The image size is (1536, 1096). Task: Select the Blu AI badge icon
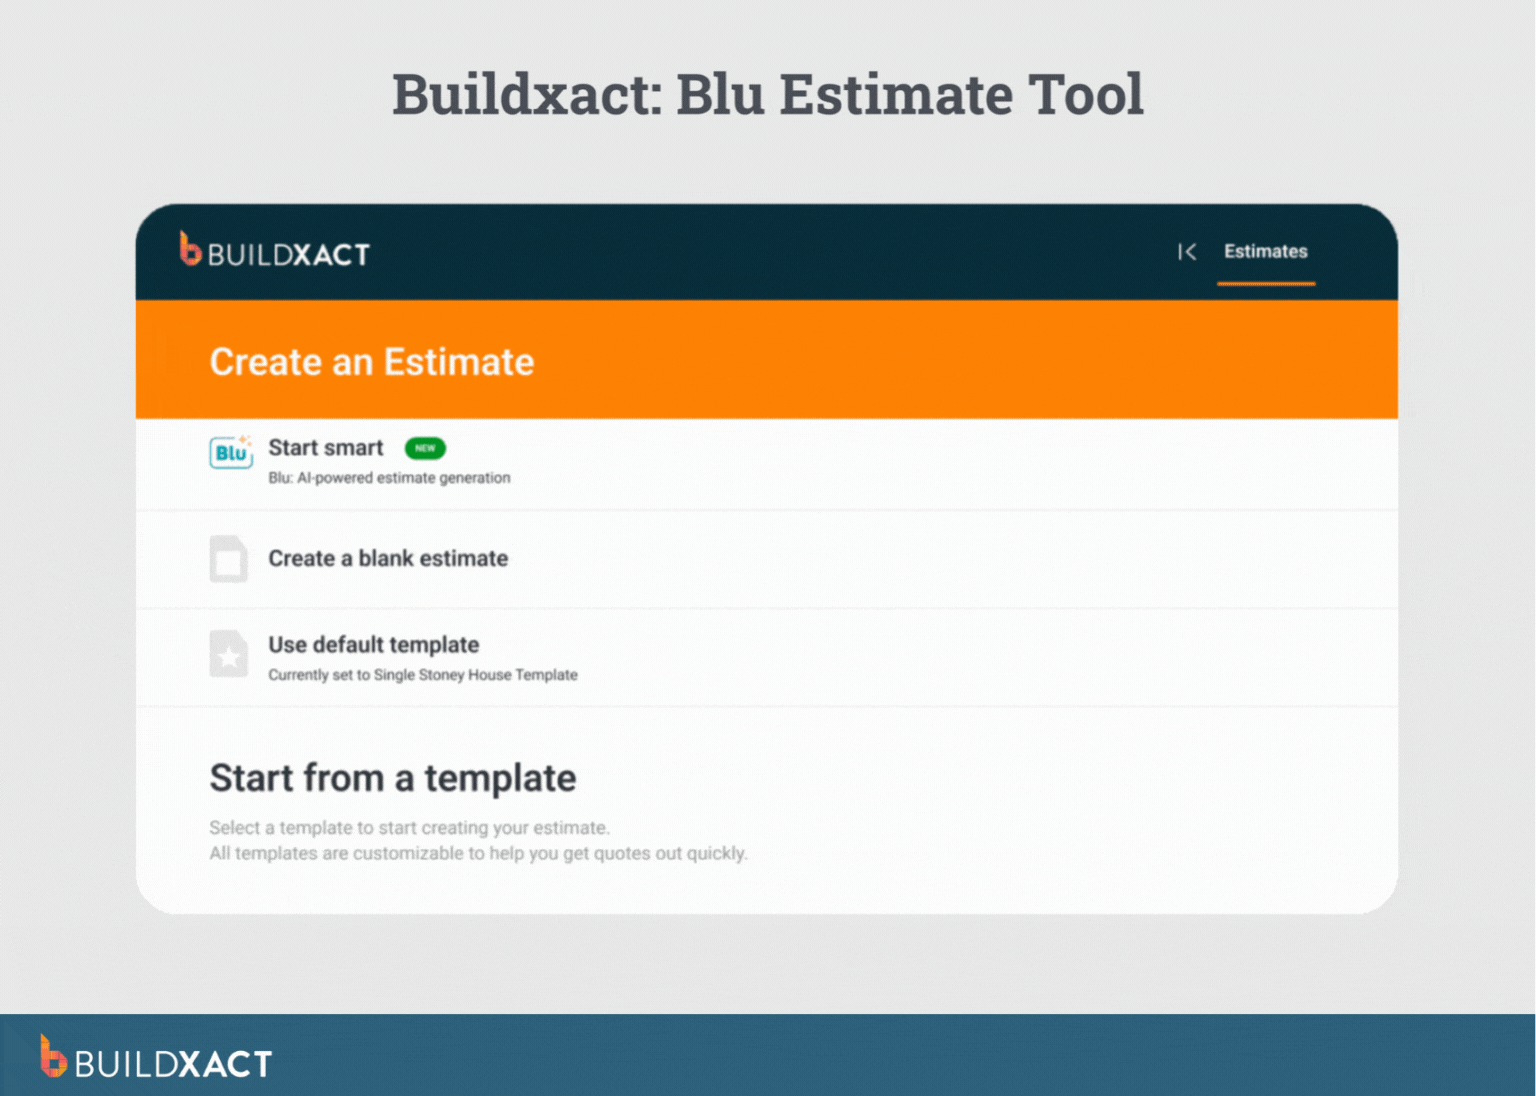(x=230, y=453)
